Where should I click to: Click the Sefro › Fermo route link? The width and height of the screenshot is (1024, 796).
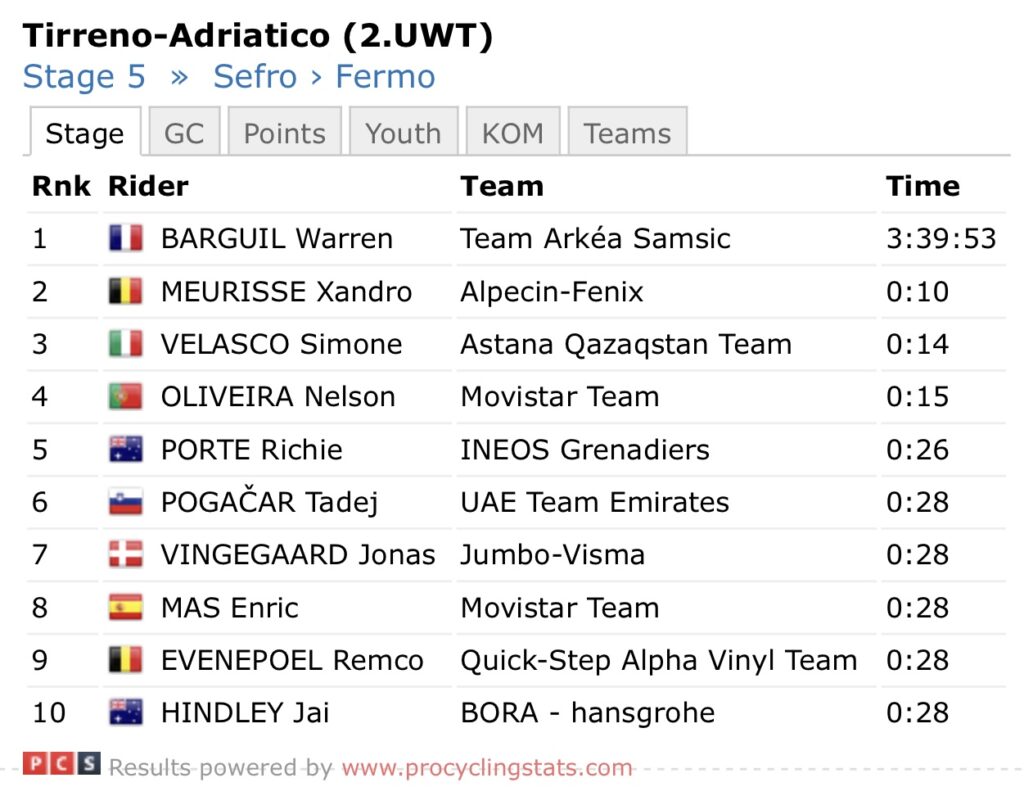[324, 77]
